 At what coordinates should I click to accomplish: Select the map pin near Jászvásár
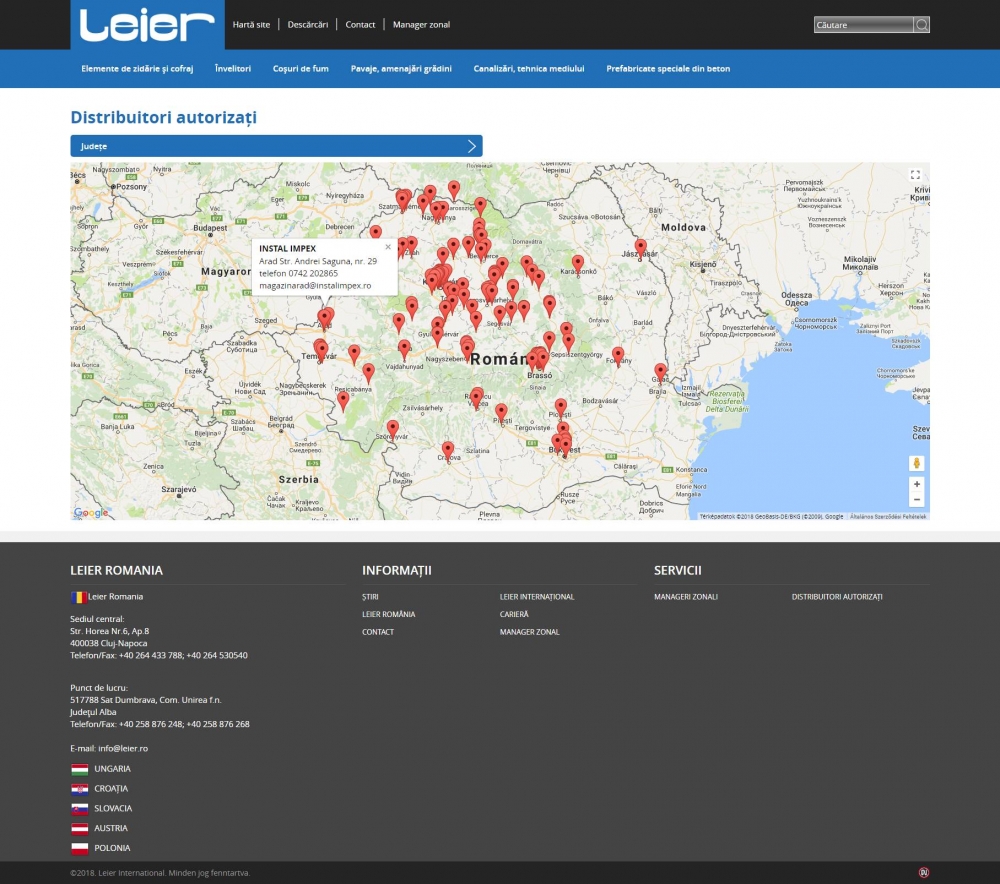(640, 247)
